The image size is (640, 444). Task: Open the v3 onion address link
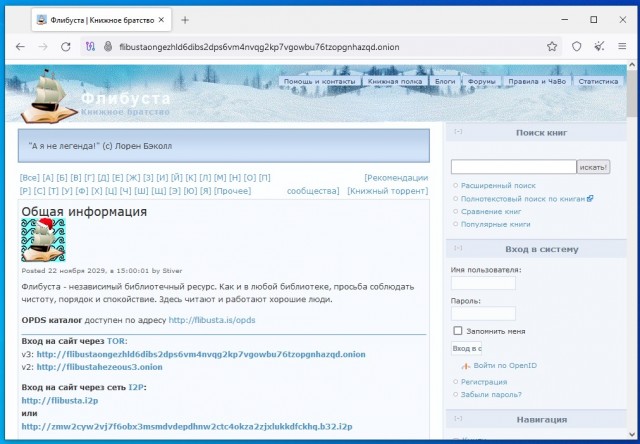(201, 354)
